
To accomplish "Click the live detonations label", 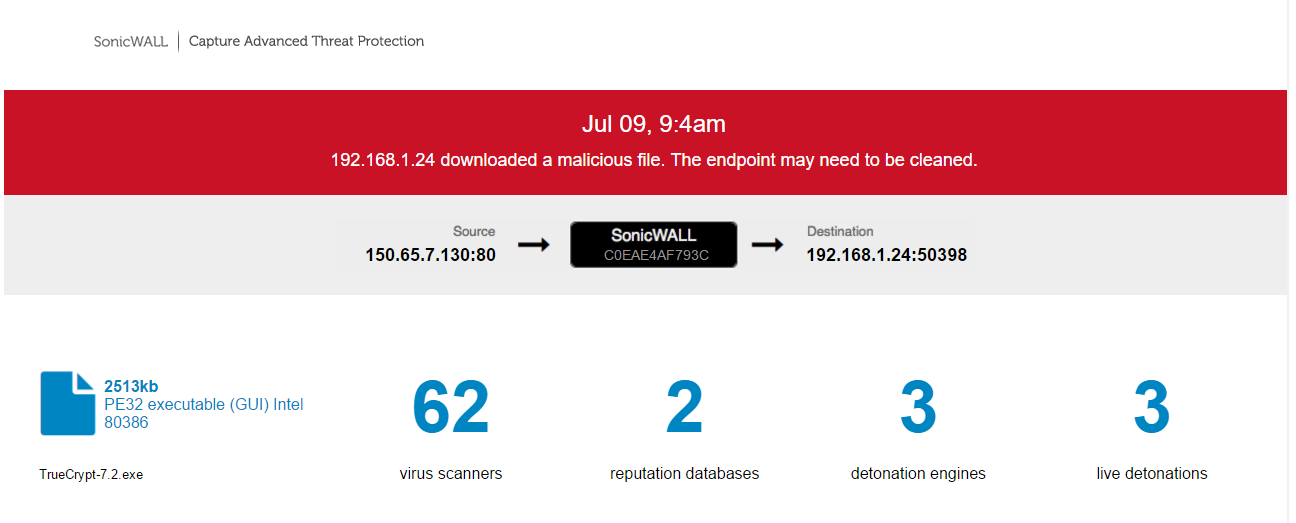I will pos(1151,473).
